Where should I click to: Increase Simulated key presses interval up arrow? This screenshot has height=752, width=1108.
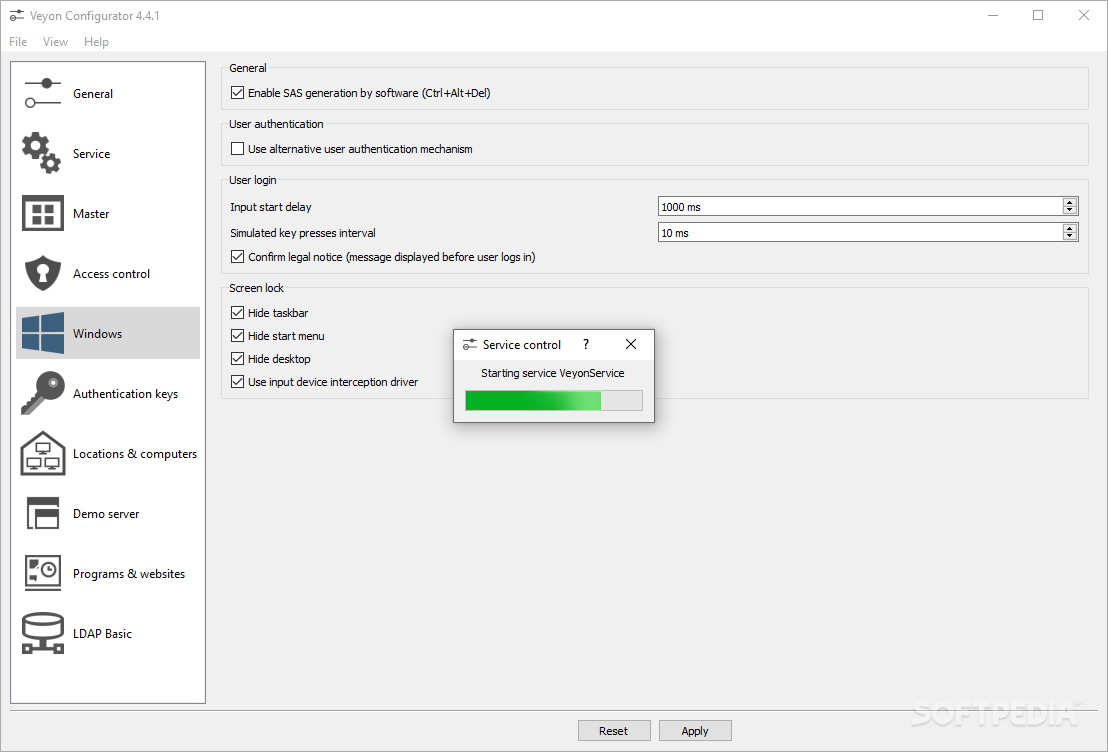click(x=1070, y=228)
